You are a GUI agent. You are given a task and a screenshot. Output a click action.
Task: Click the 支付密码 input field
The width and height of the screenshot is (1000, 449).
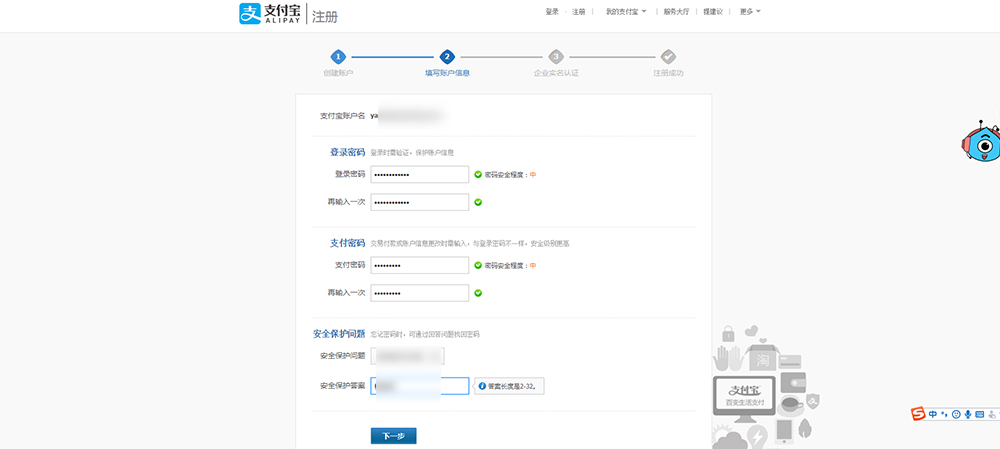pyautogui.click(x=419, y=265)
